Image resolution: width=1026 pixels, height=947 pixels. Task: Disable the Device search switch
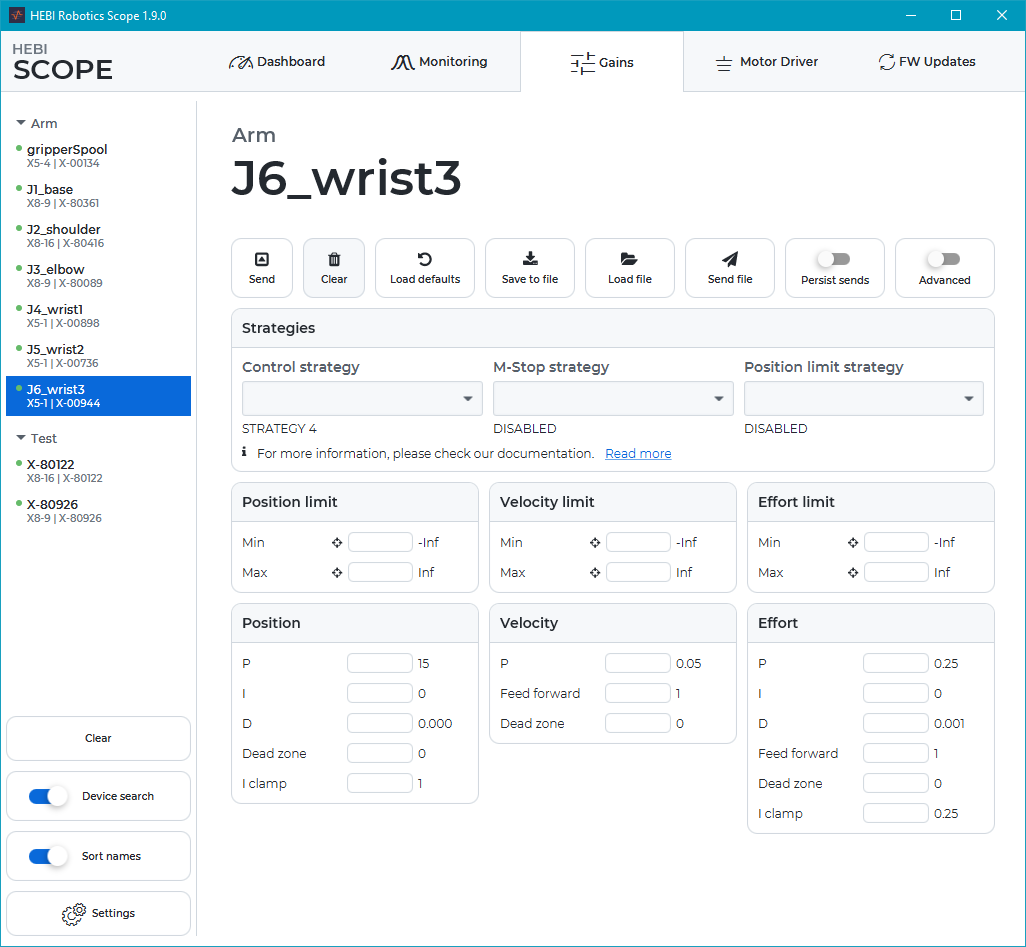[x=48, y=797]
